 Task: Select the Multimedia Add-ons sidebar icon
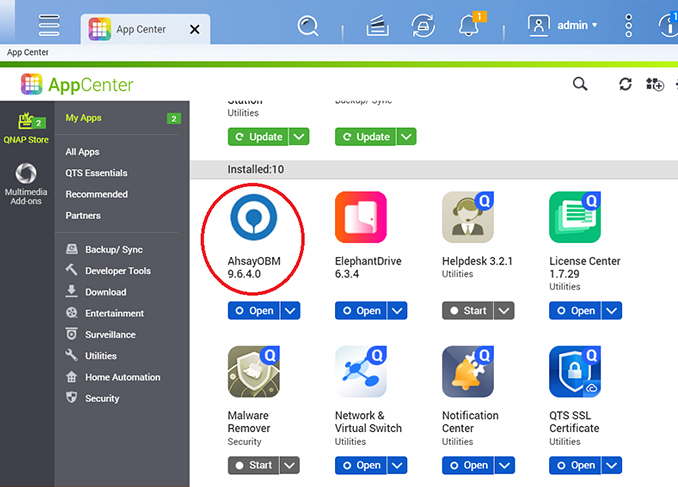point(26,184)
